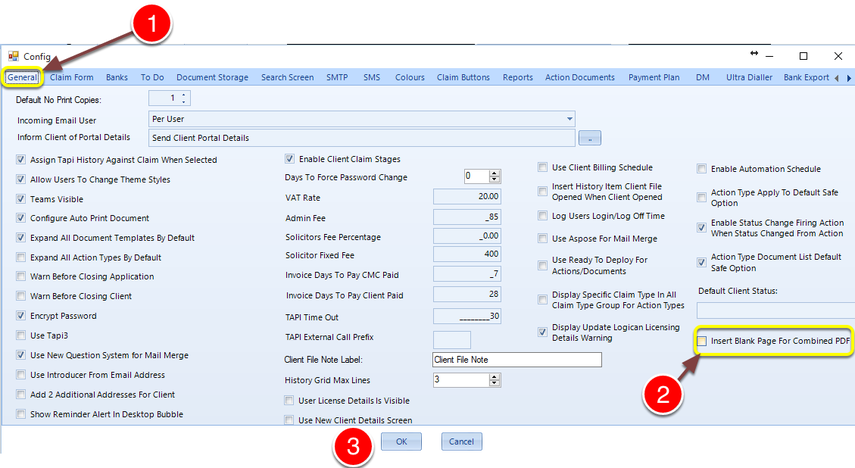Check Use Aspose For Mail Merge

pyautogui.click(x=543, y=238)
